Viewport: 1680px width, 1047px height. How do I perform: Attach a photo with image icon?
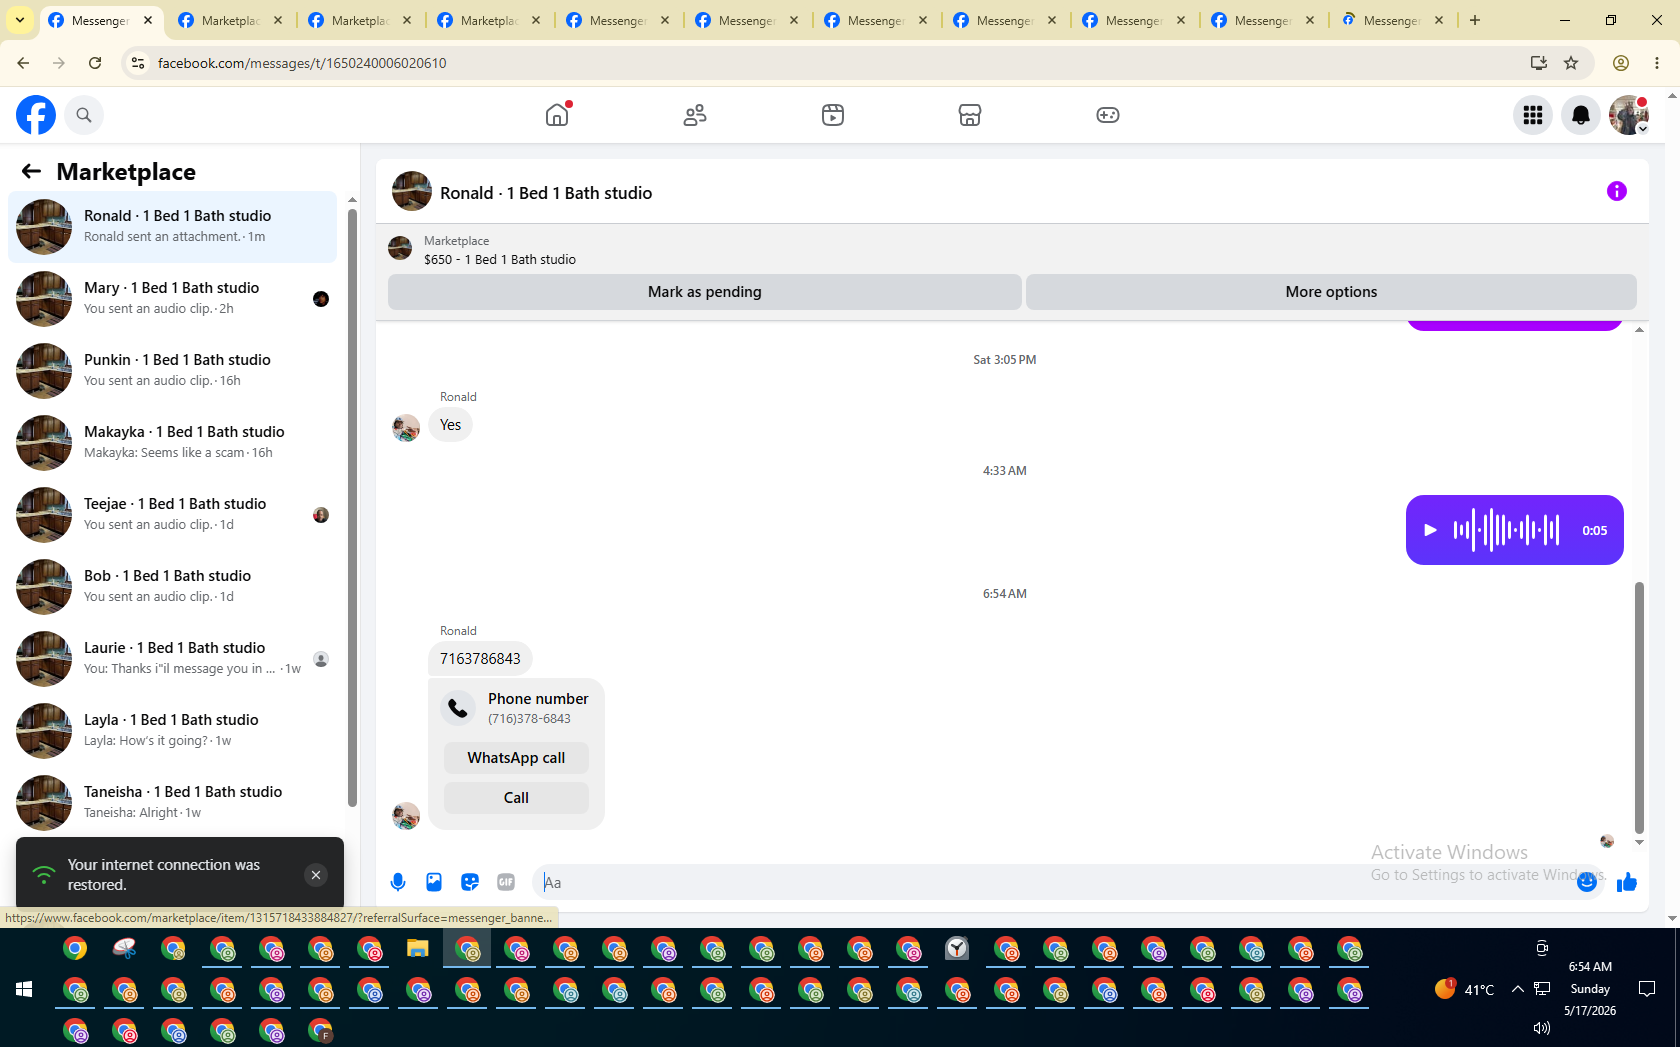coord(434,882)
